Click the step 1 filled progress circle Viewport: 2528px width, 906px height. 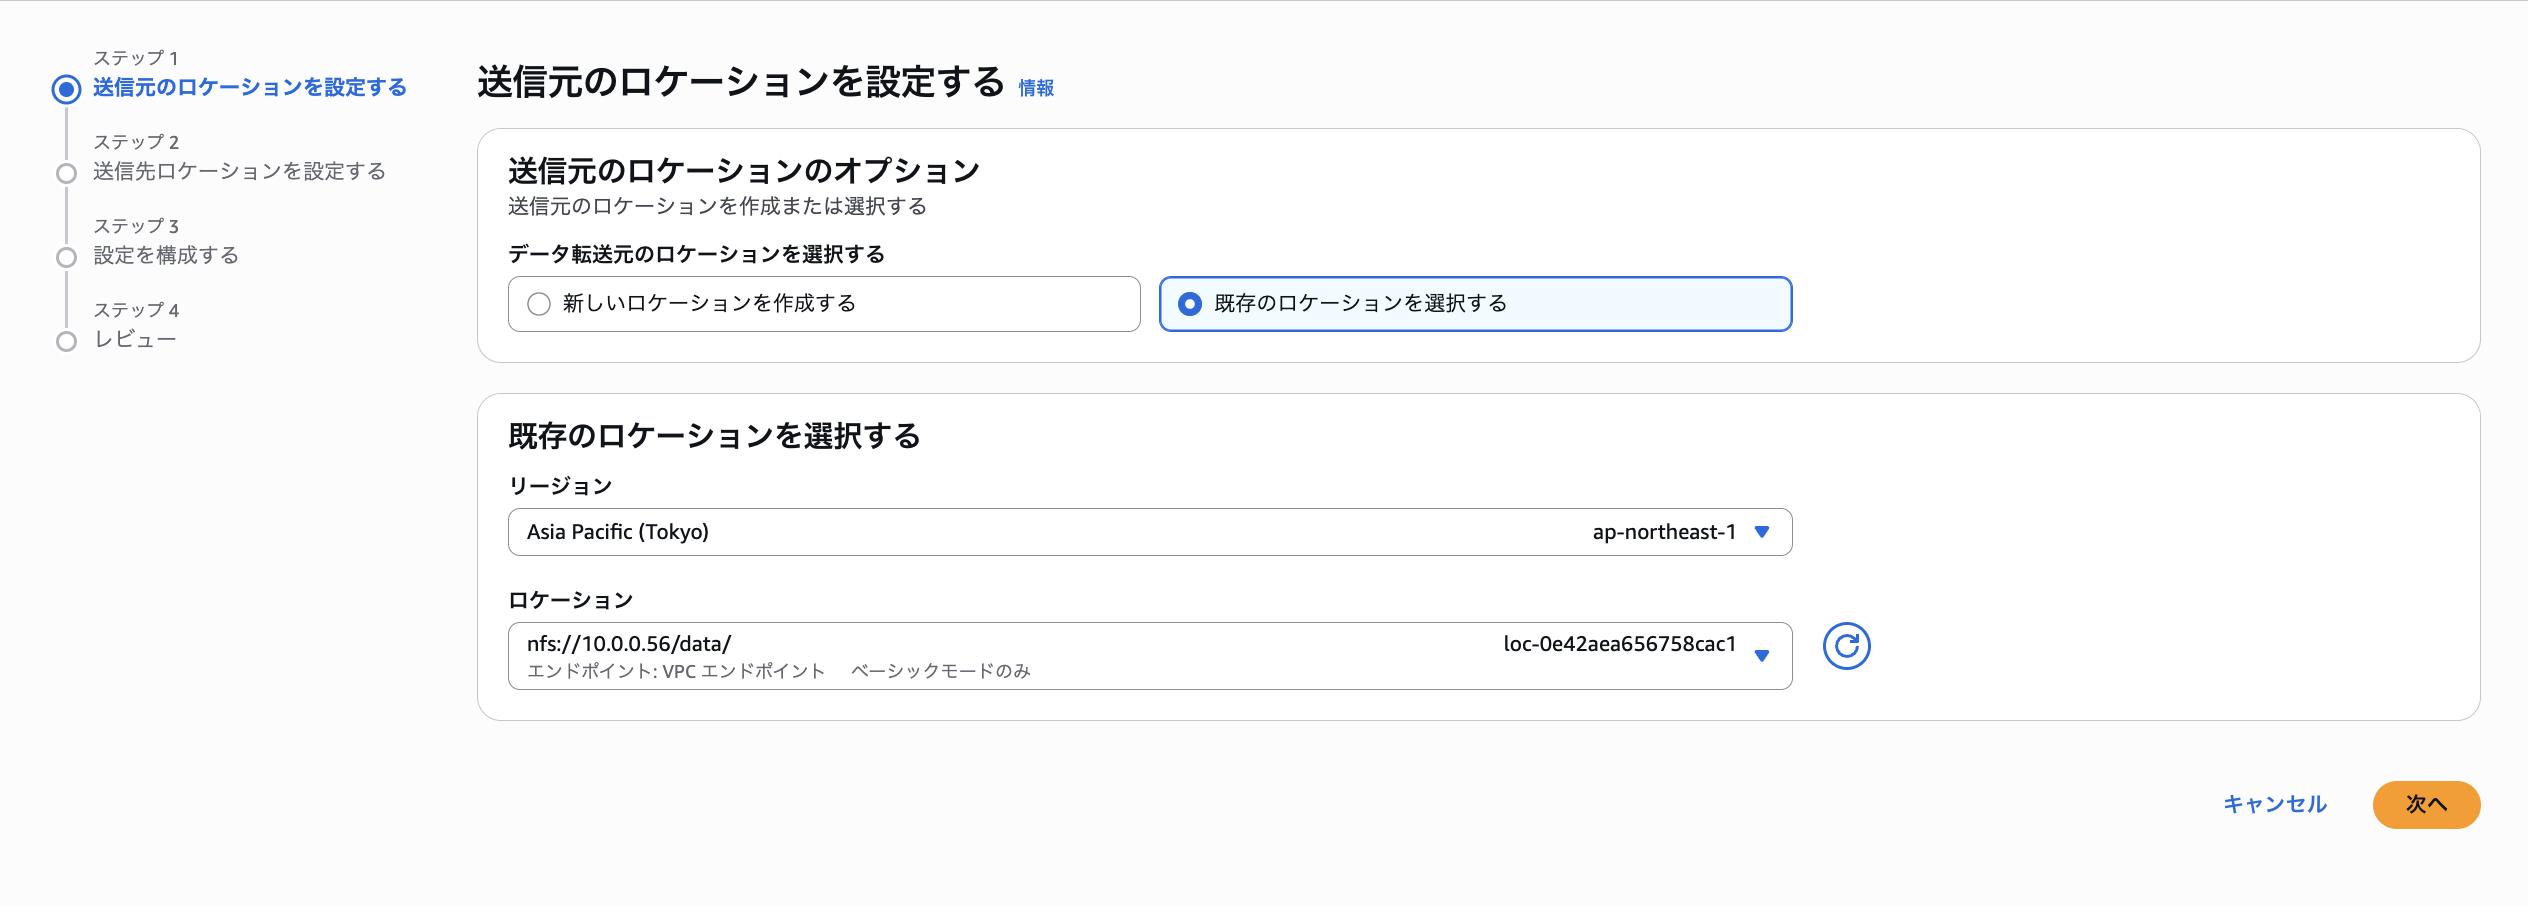click(x=66, y=88)
